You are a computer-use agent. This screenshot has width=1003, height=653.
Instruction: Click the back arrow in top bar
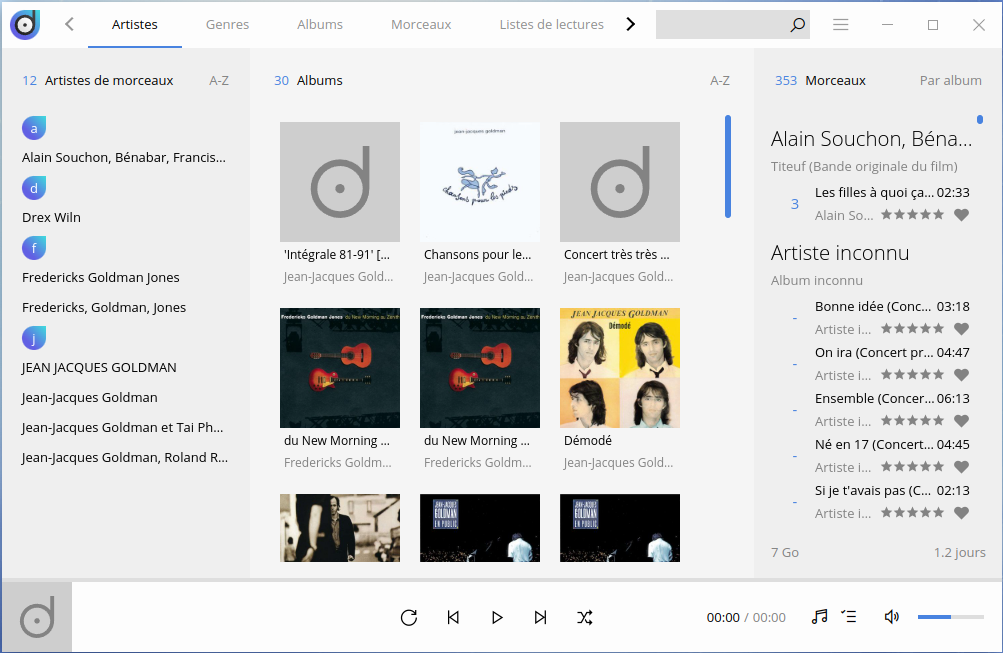tap(69, 24)
